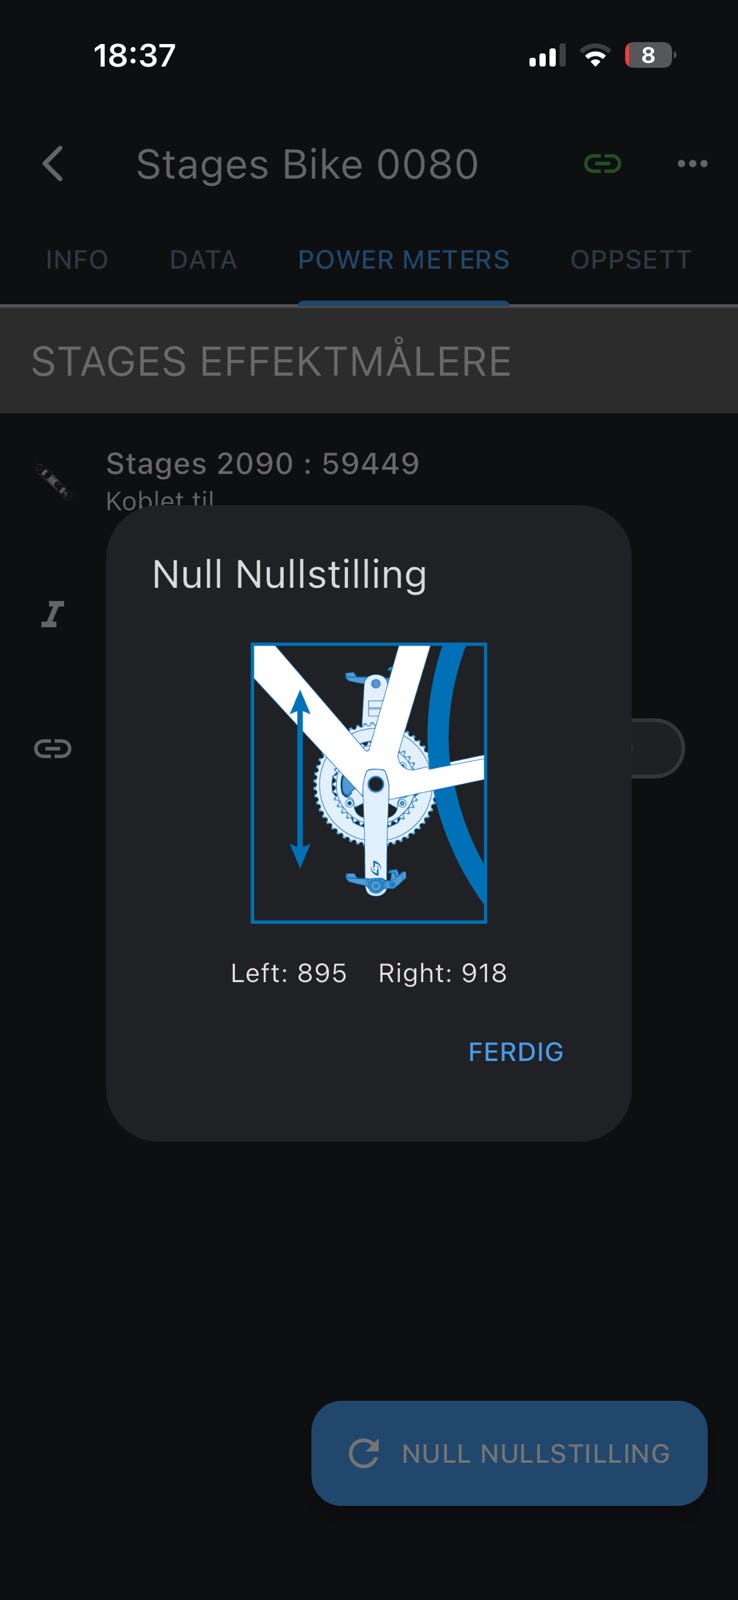Switch to the DATA tab
Viewport: 738px width, 1600px height.
point(203,260)
